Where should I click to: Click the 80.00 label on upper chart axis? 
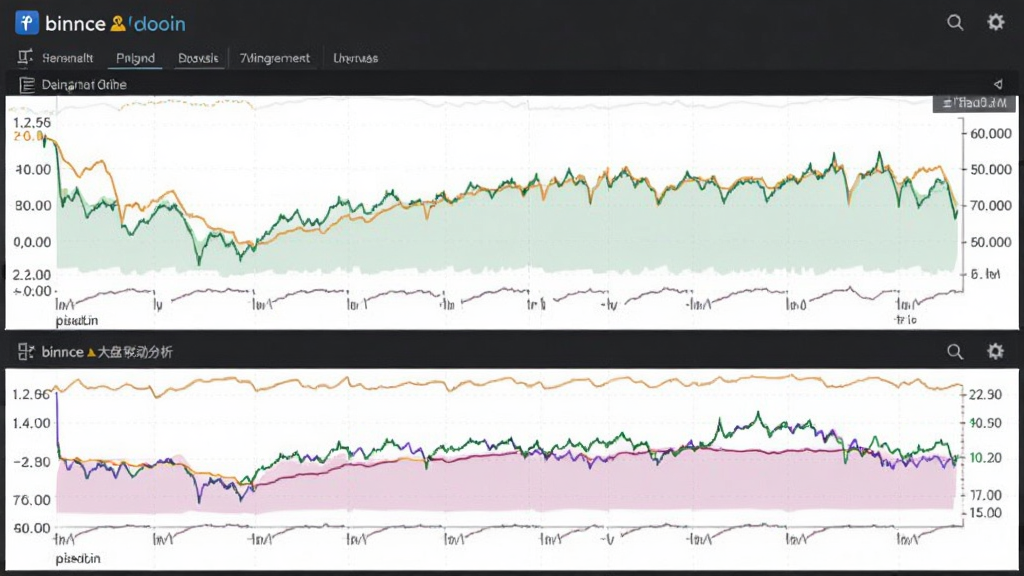pyautogui.click(x=32, y=206)
